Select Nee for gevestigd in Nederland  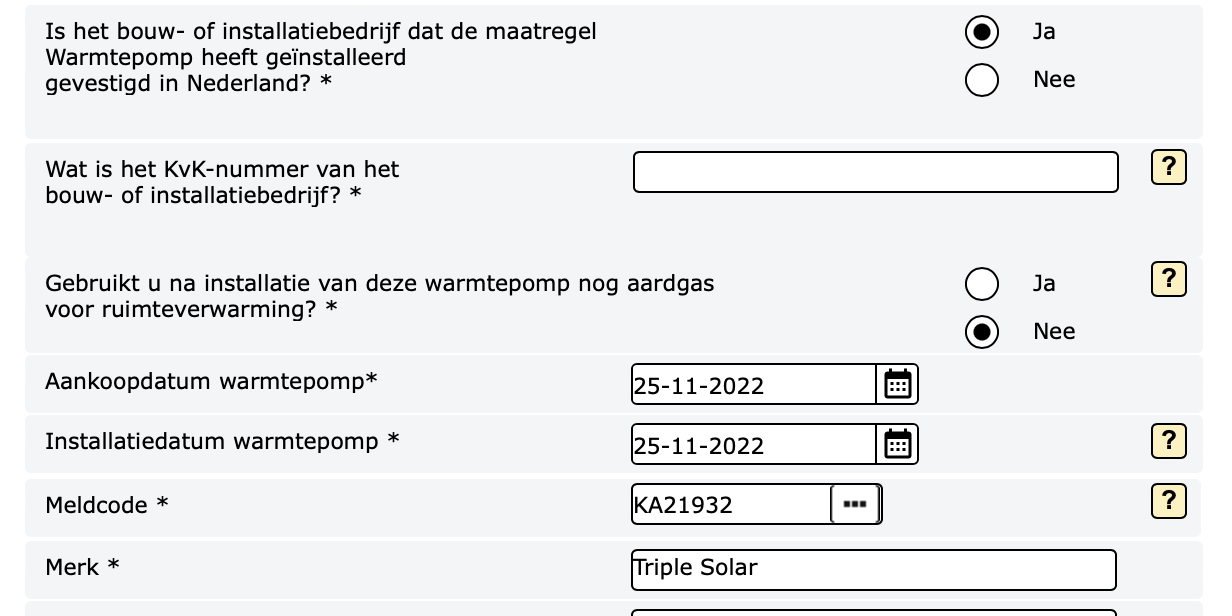[982, 80]
